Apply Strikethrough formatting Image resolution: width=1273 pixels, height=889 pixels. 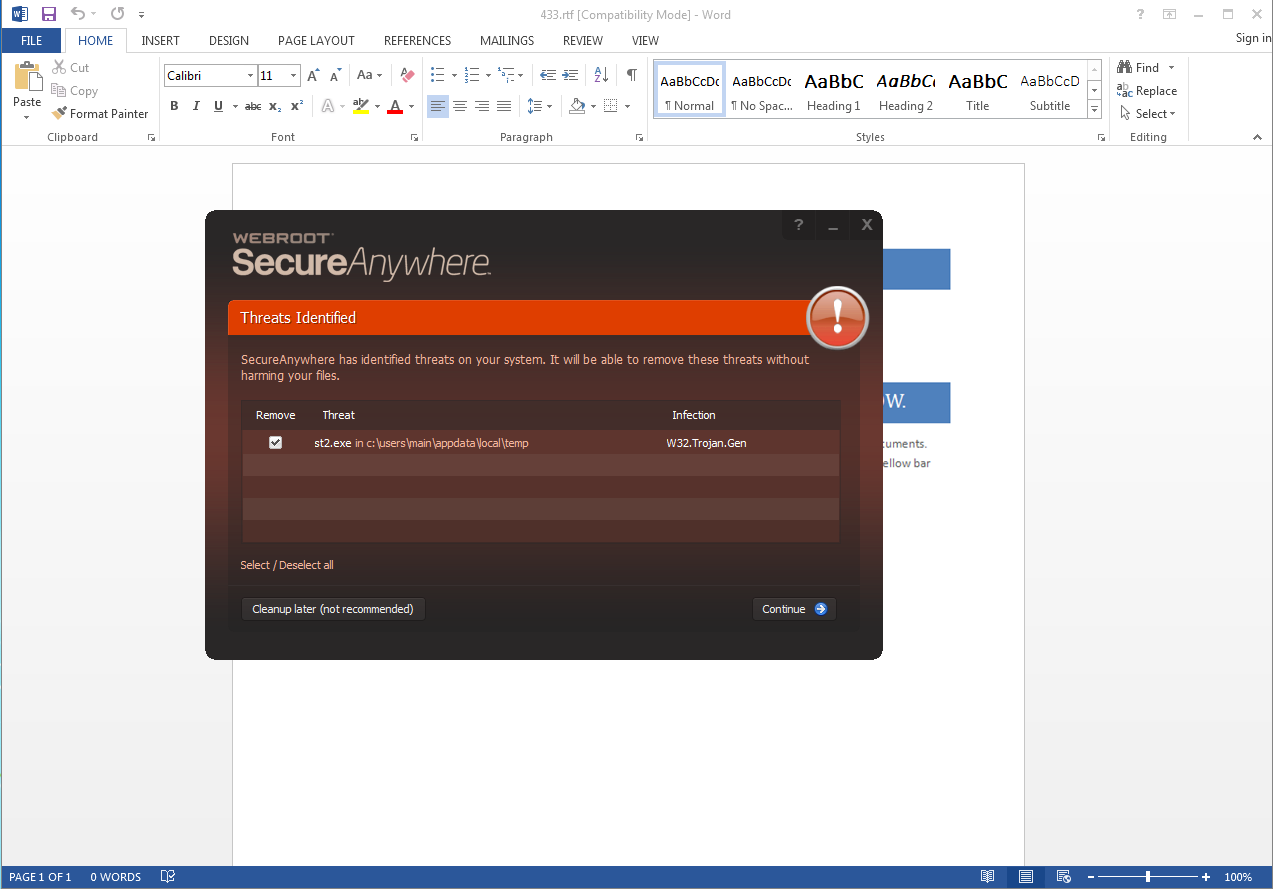pyautogui.click(x=253, y=106)
